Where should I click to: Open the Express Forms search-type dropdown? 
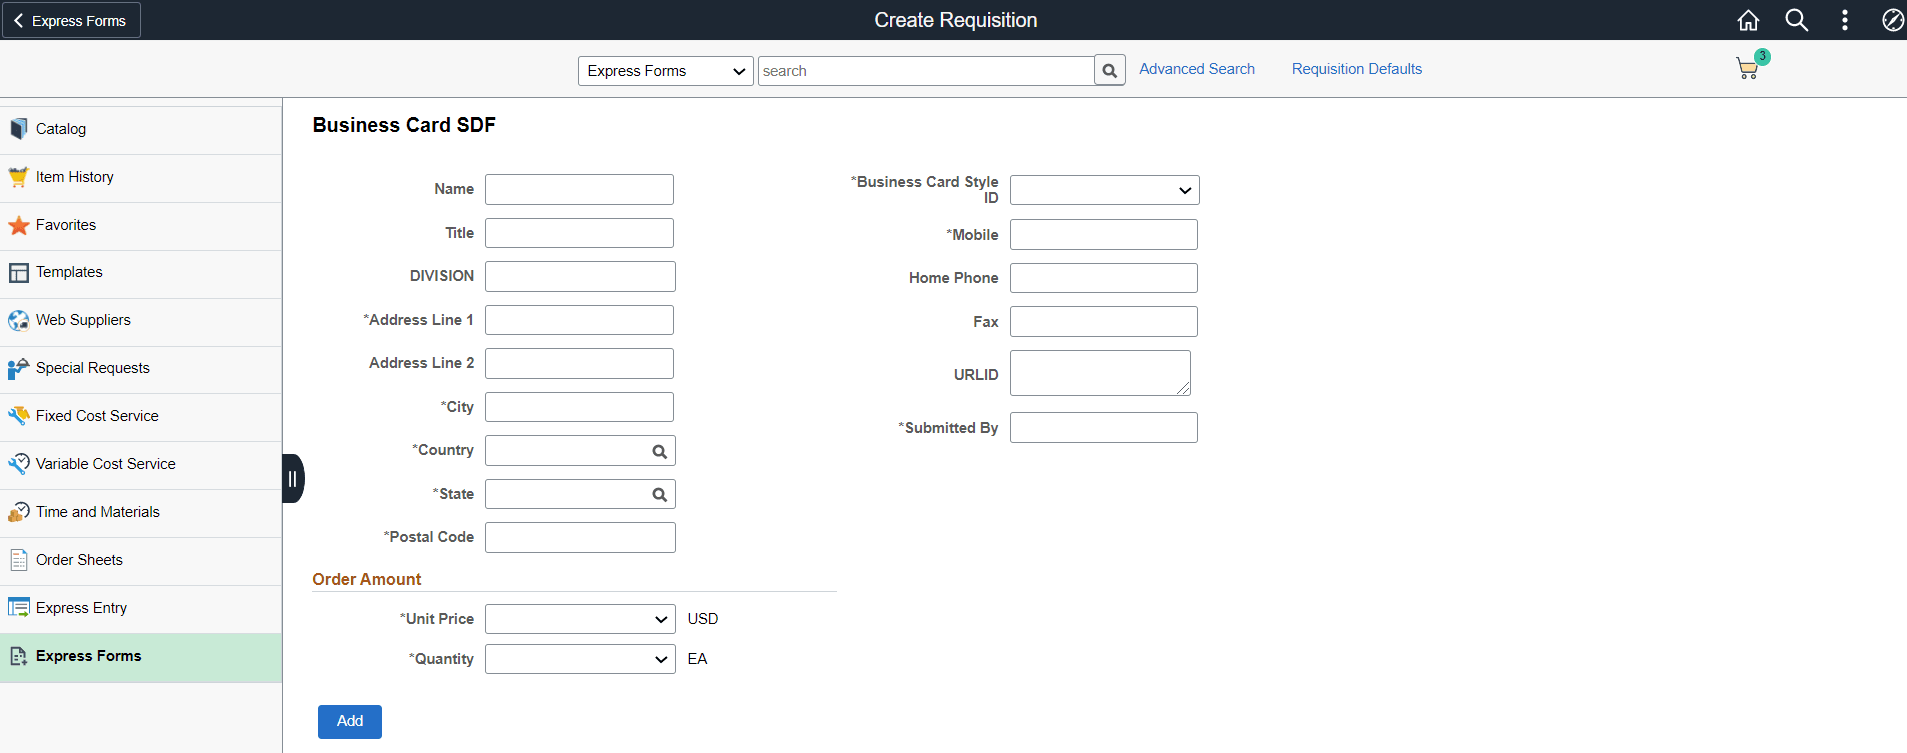(x=666, y=71)
